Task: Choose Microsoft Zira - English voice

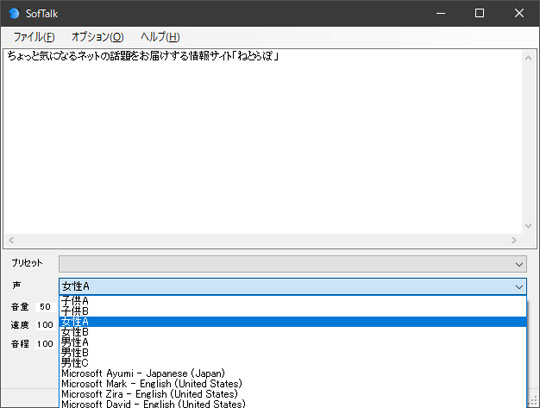Action: pos(293,394)
